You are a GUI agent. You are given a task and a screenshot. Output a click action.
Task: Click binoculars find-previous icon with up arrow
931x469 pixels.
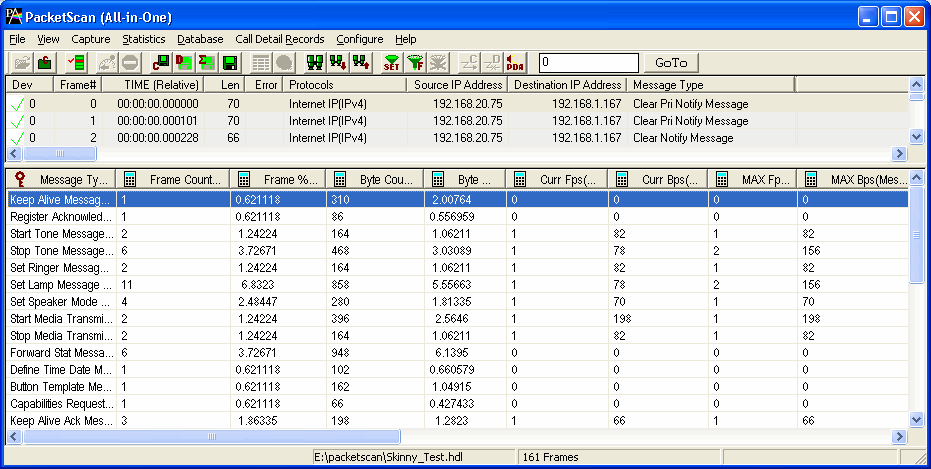(x=361, y=62)
